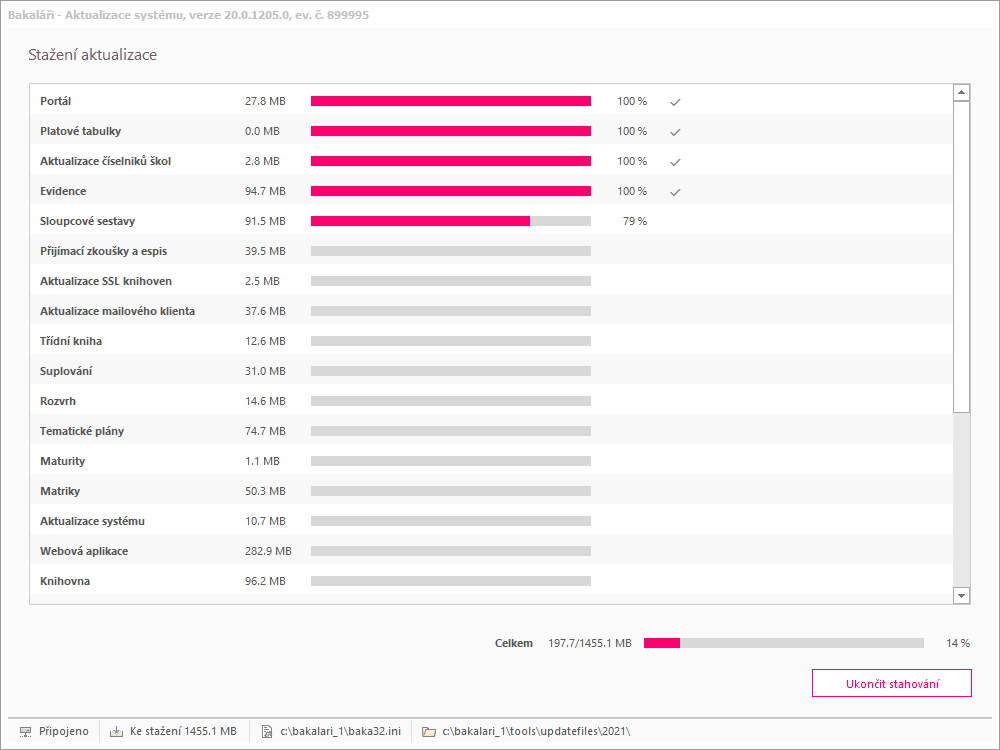1000x750 pixels.
Task: Click the folder icon beside updatefiles path
Action: coord(428,732)
